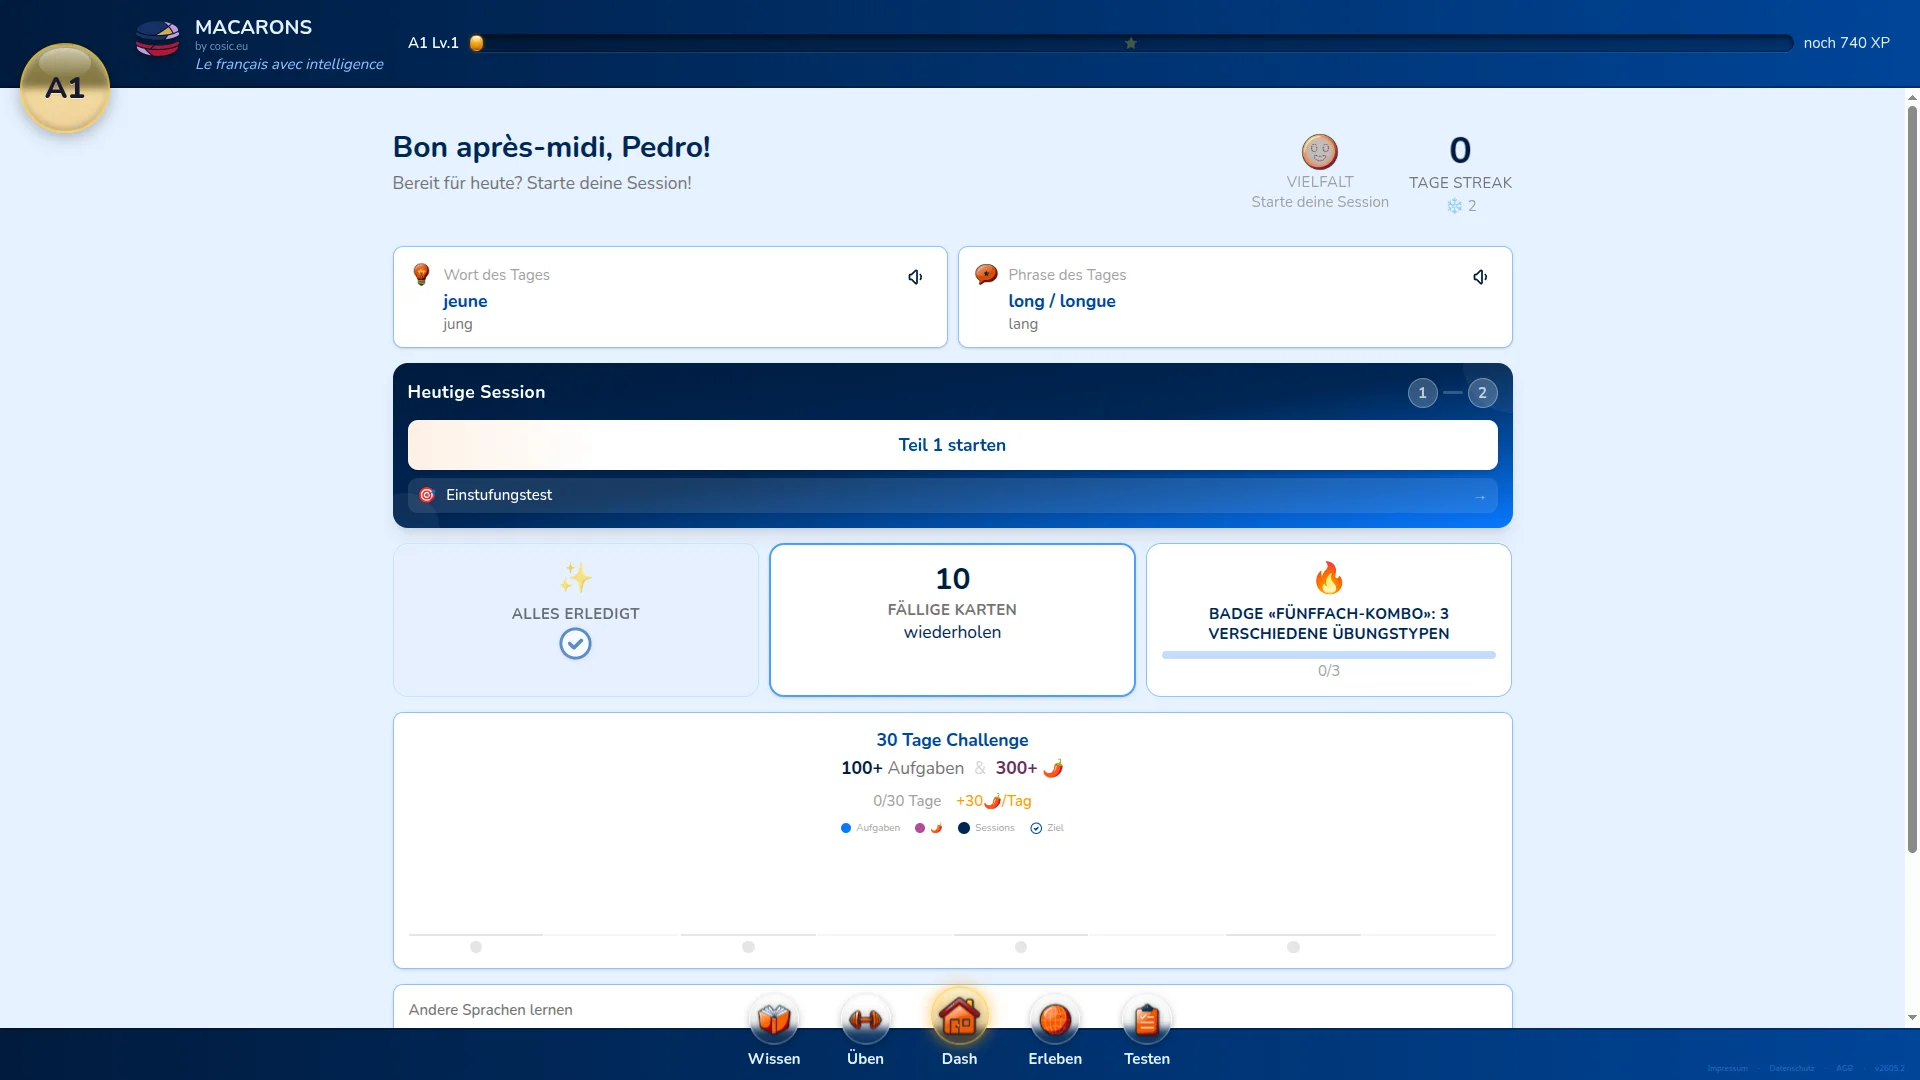Image resolution: width=1920 pixels, height=1080 pixels.
Task: Click the second timeline dot in the challenge chart
Action: (x=748, y=947)
